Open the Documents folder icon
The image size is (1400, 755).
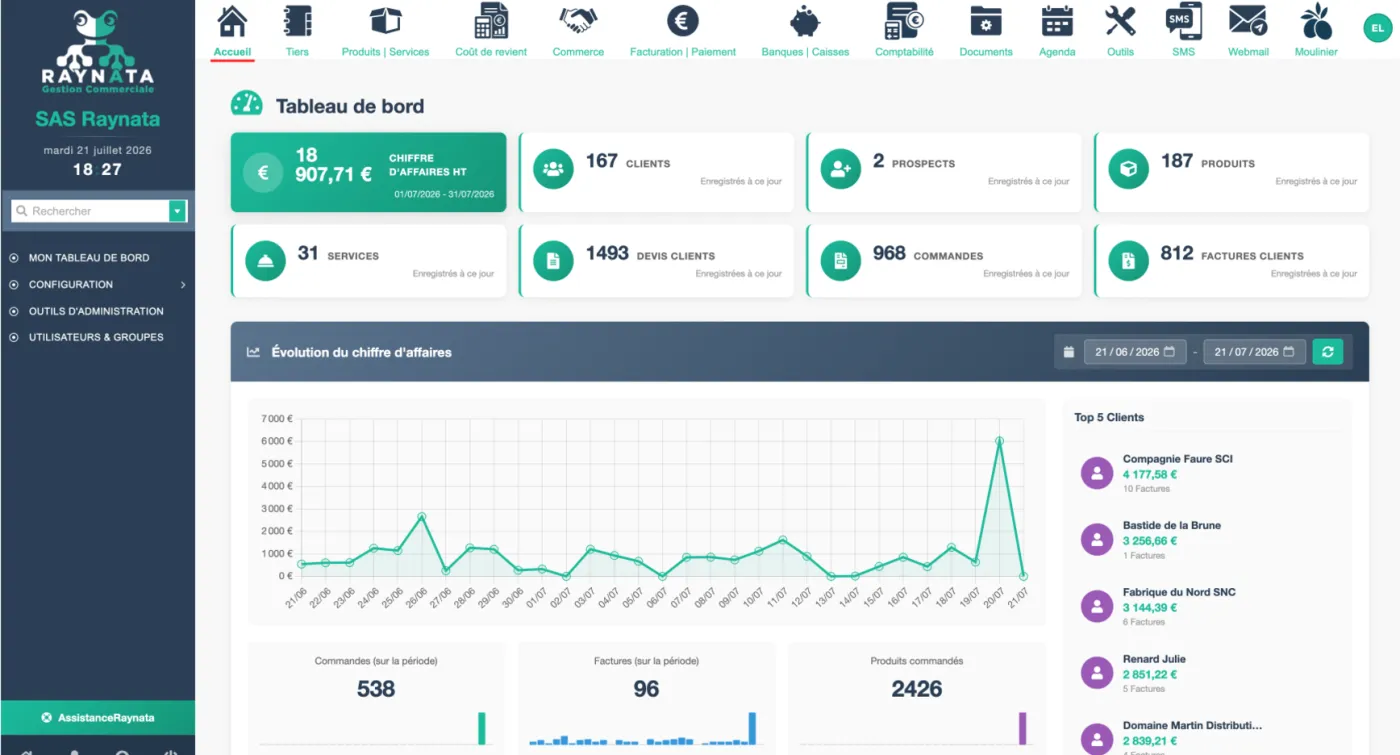[x=986, y=20]
